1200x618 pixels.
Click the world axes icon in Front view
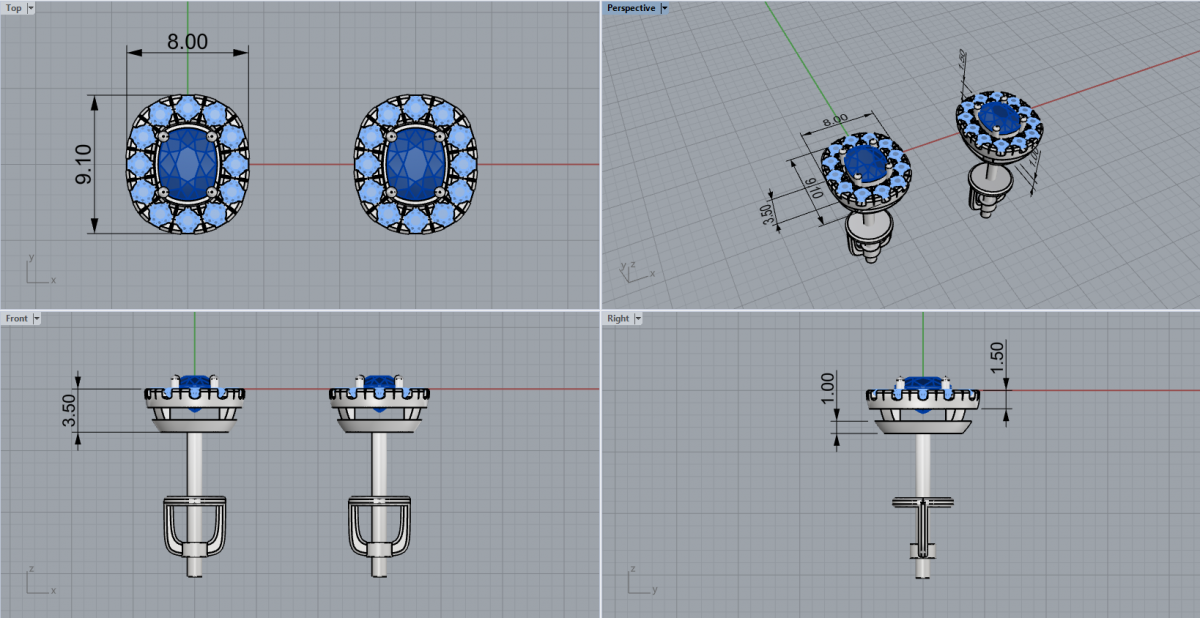[39, 580]
